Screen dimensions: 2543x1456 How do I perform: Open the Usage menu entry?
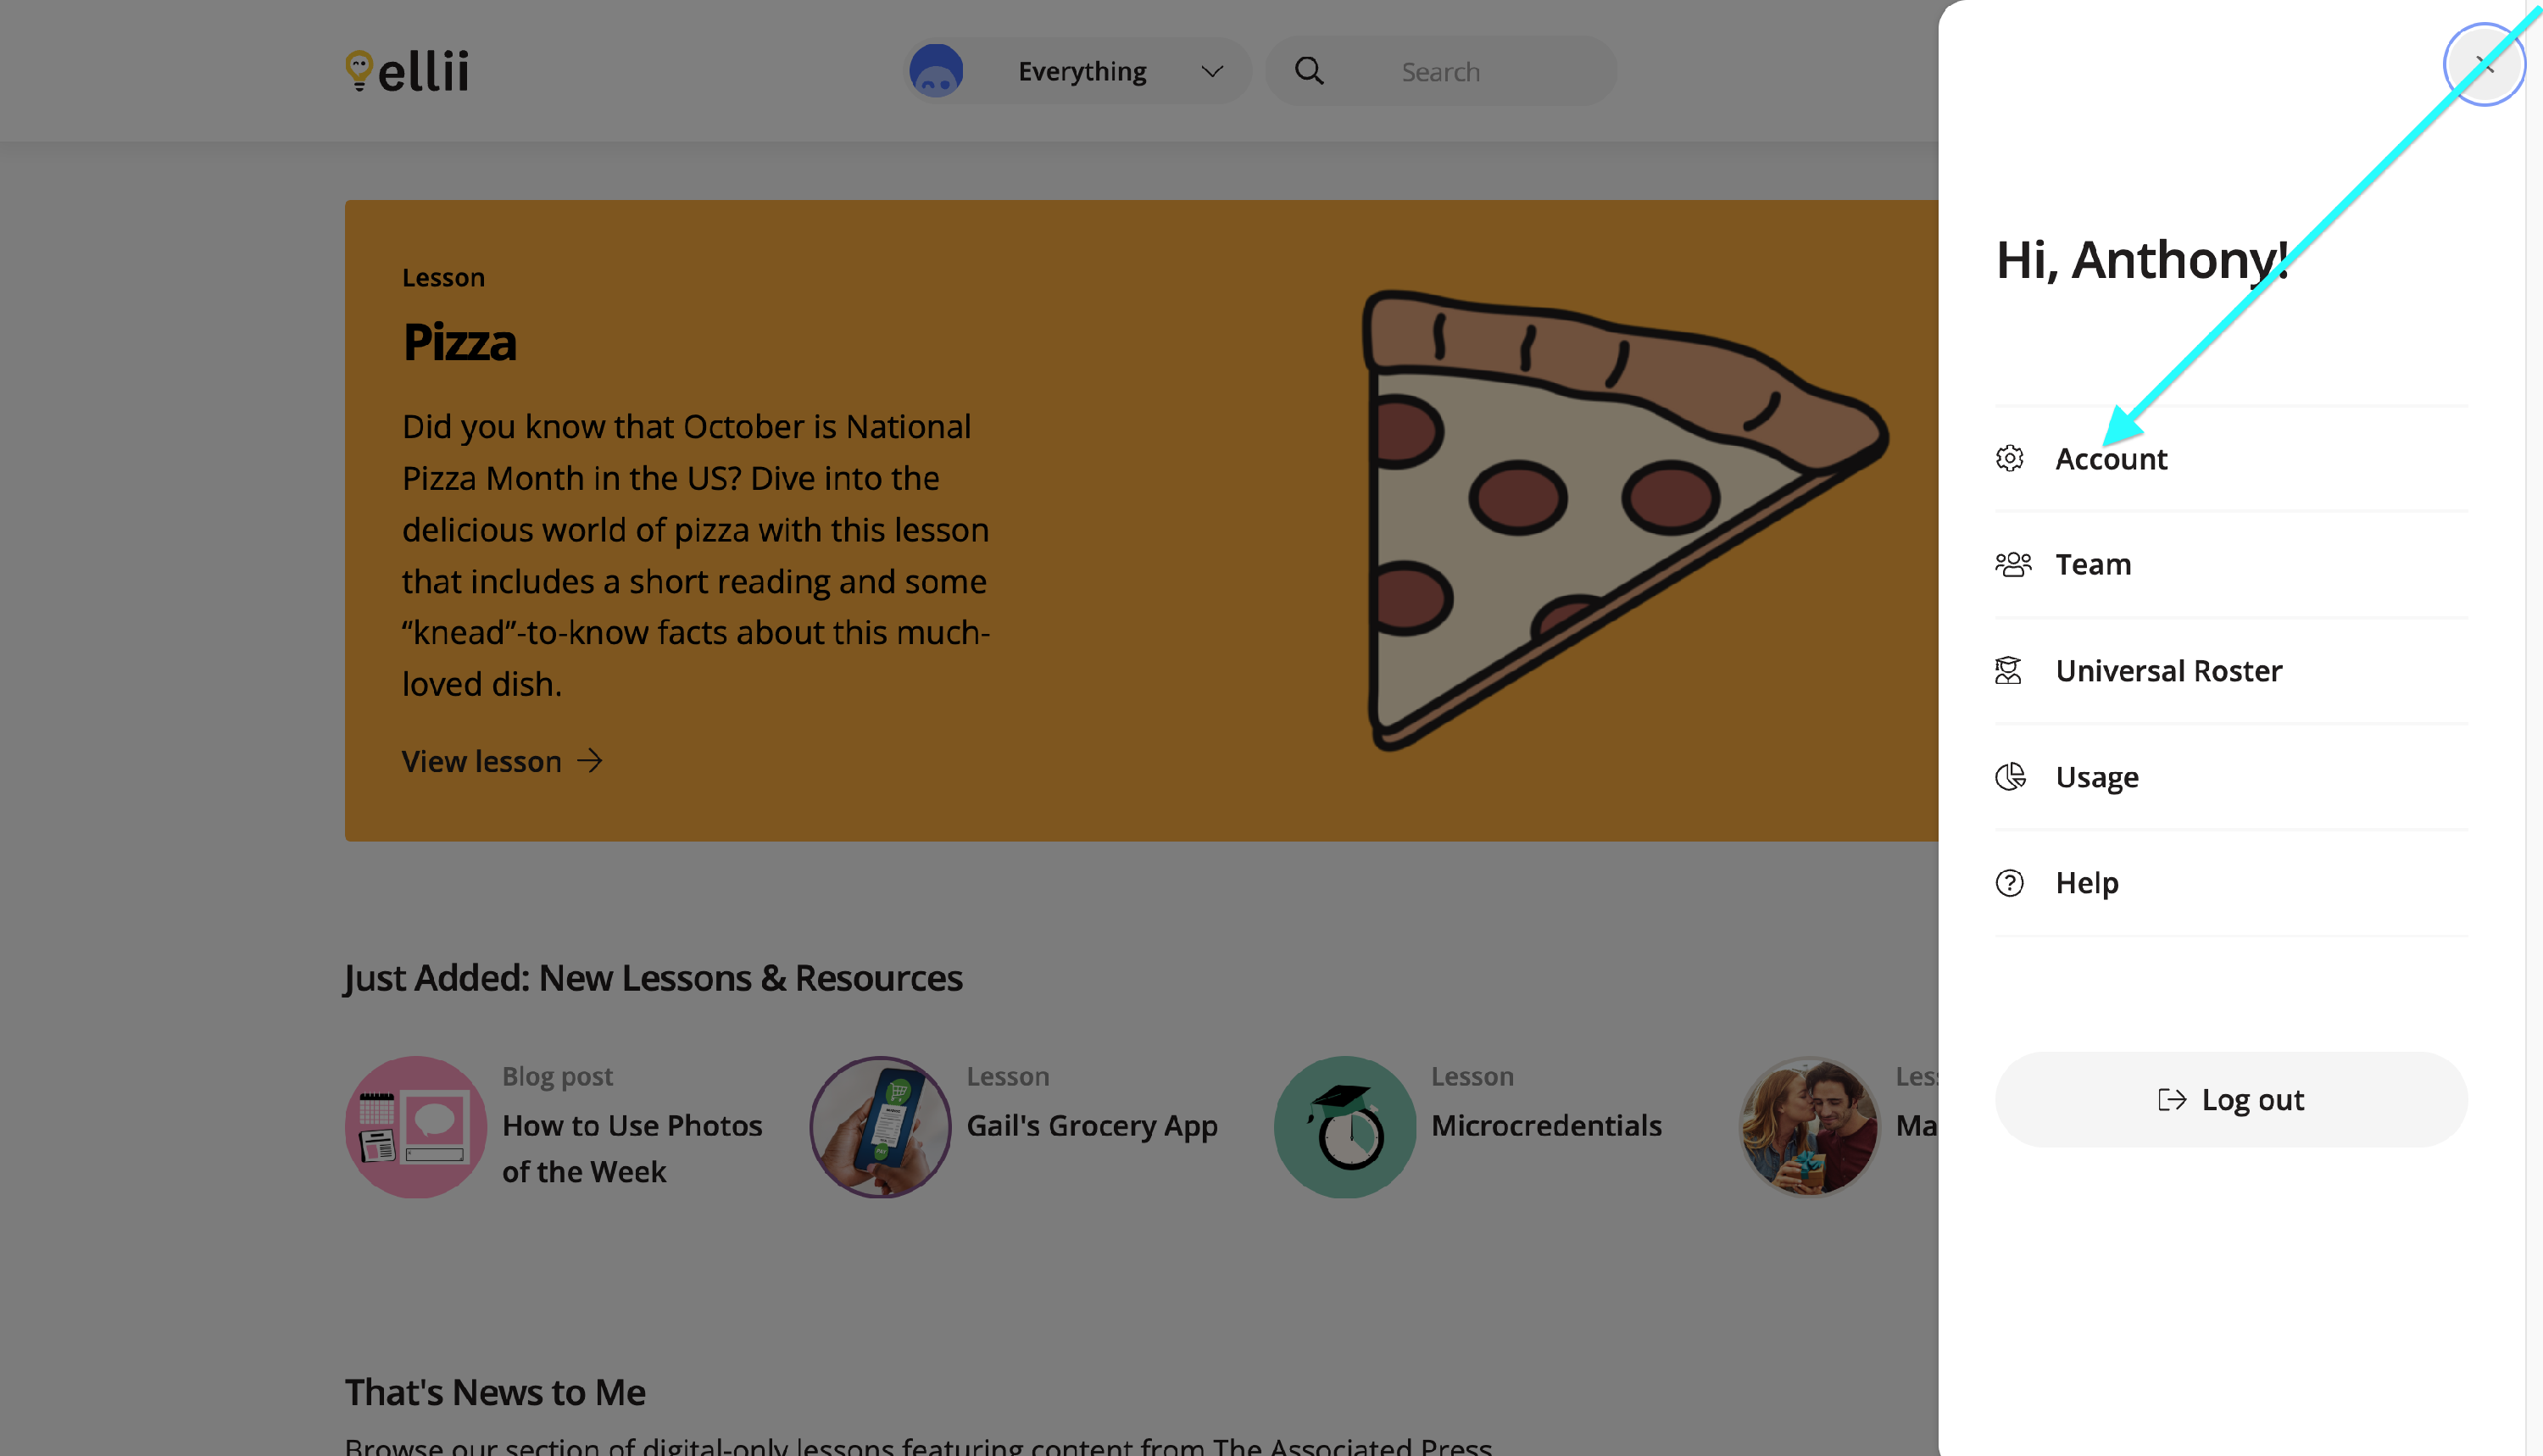coord(2096,777)
